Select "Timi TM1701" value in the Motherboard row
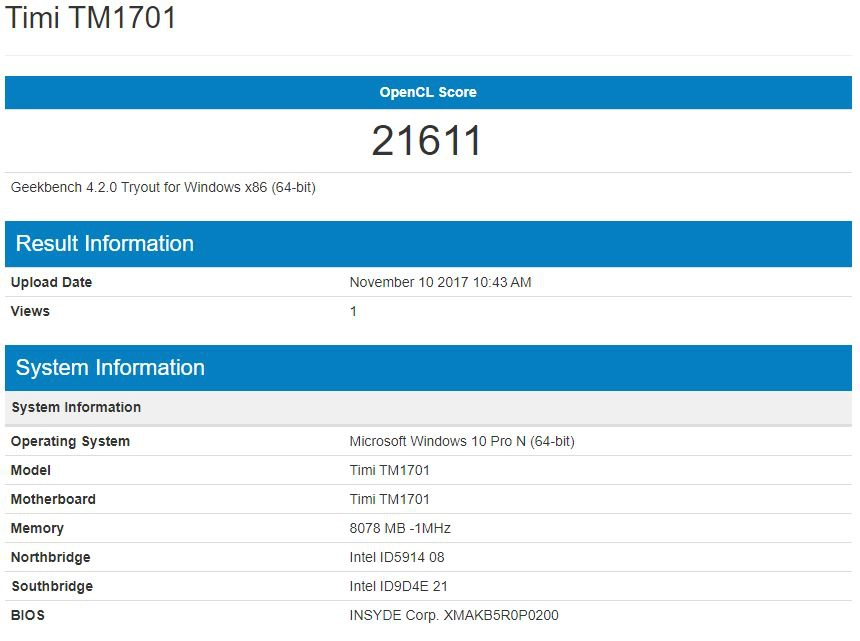This screenshot has width=860, height=641. point(389,500)
